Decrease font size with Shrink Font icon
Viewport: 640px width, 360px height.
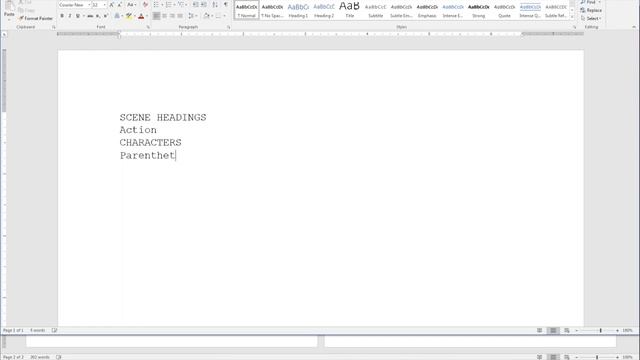[119, 5]
